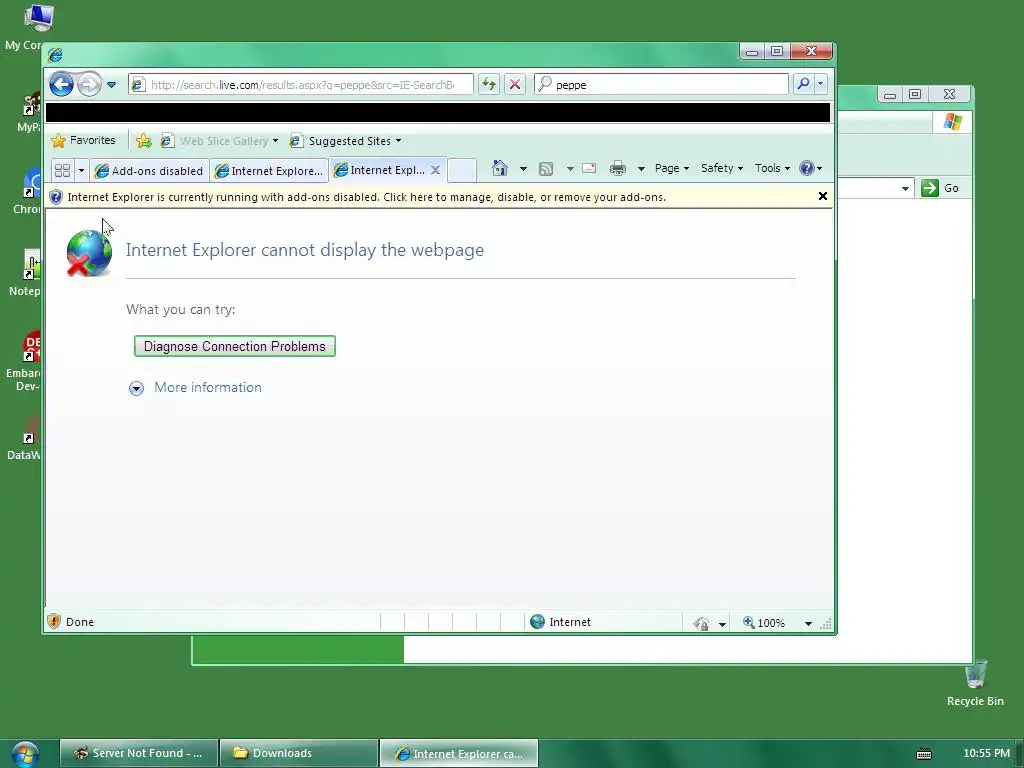Open the Safety menu
The image size is (1024, 768).
(722, 168)
